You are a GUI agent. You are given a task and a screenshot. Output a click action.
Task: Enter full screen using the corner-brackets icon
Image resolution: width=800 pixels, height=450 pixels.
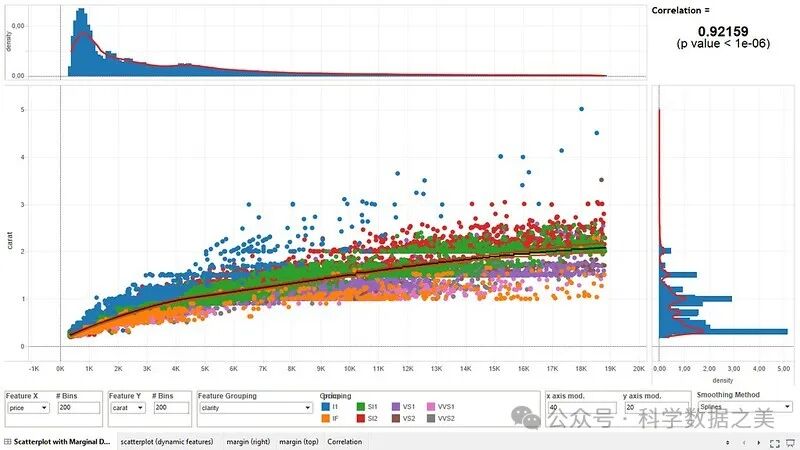(x=773, y=442)
